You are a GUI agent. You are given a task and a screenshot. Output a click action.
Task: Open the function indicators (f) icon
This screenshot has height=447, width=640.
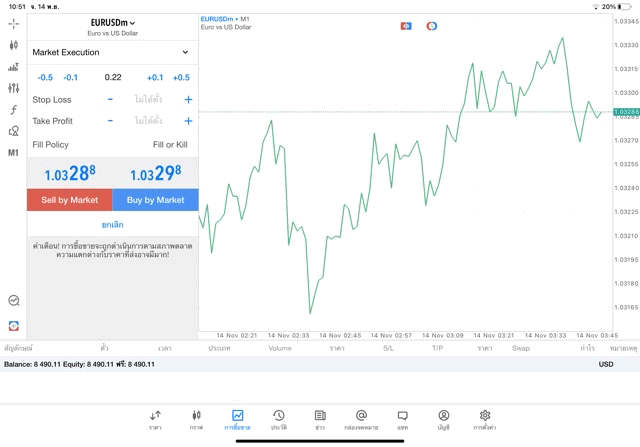tap(13, 109)
